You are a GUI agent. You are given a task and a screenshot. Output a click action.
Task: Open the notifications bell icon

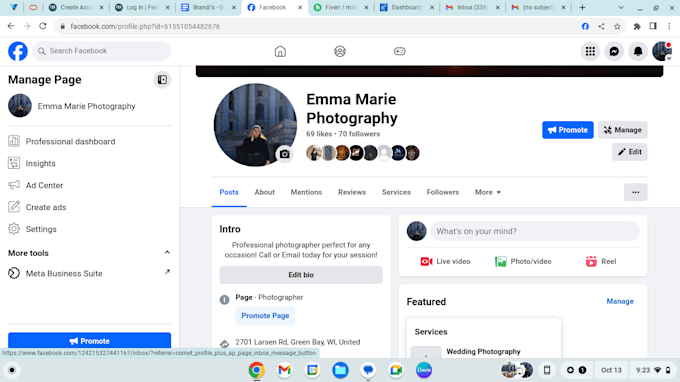(x=638, y=51)
